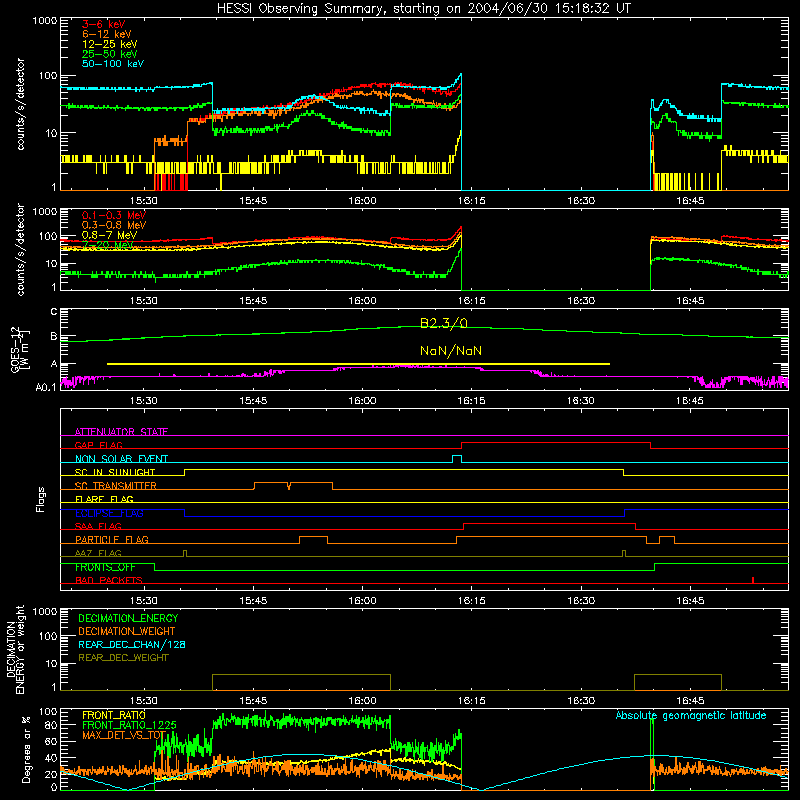Click the SC_TRANSMITTER flag label
800x800 pixels.
[x=116, y=486]
